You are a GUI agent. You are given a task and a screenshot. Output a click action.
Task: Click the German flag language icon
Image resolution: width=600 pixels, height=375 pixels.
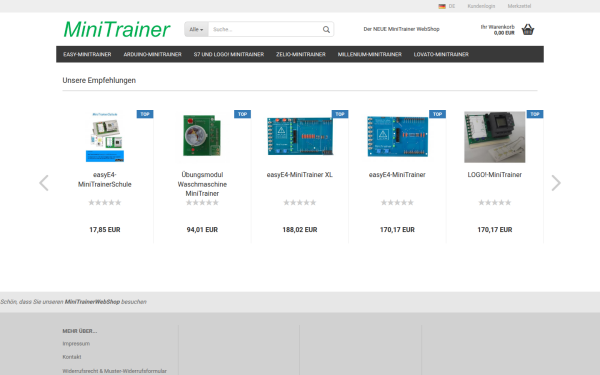click(442, 6)
